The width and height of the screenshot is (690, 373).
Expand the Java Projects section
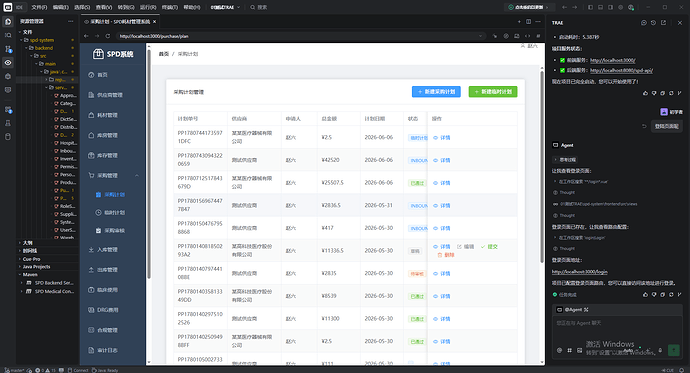click(x=36, y=267)
